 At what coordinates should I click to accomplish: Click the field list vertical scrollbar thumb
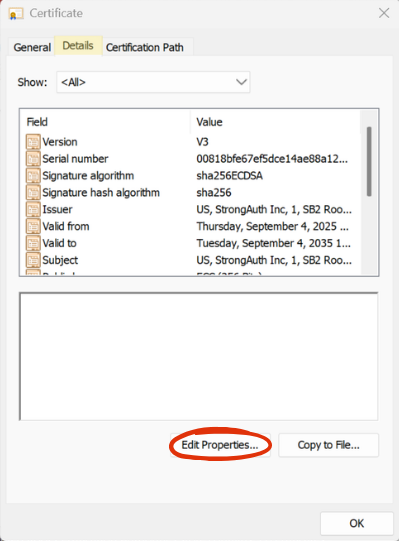tap(369, 161)
